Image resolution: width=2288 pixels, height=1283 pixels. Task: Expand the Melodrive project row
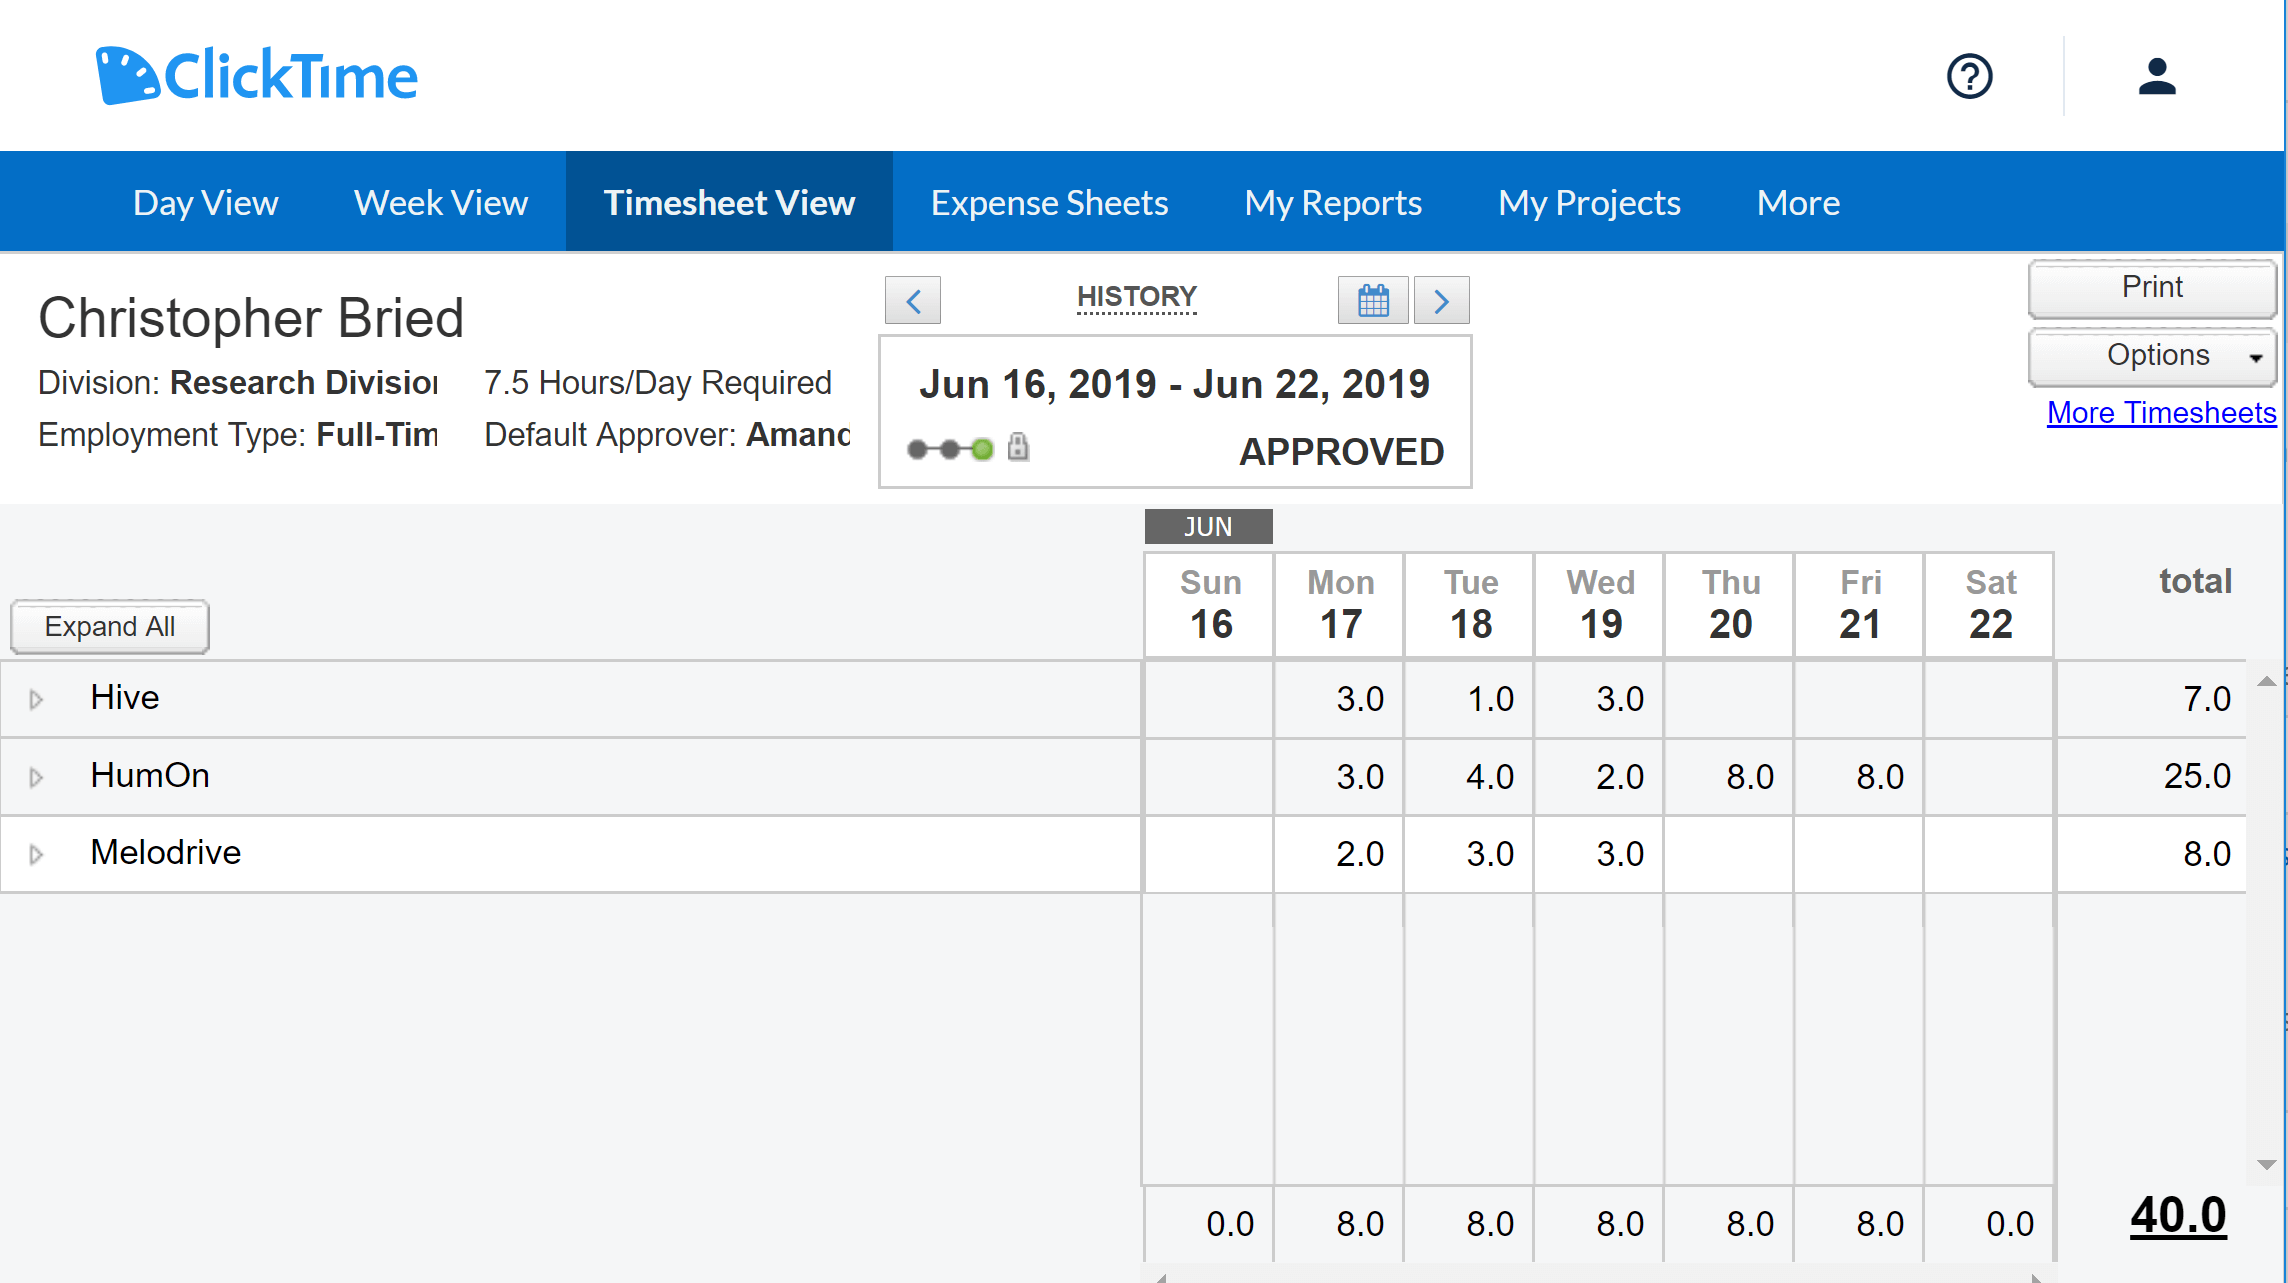point(37,854)
